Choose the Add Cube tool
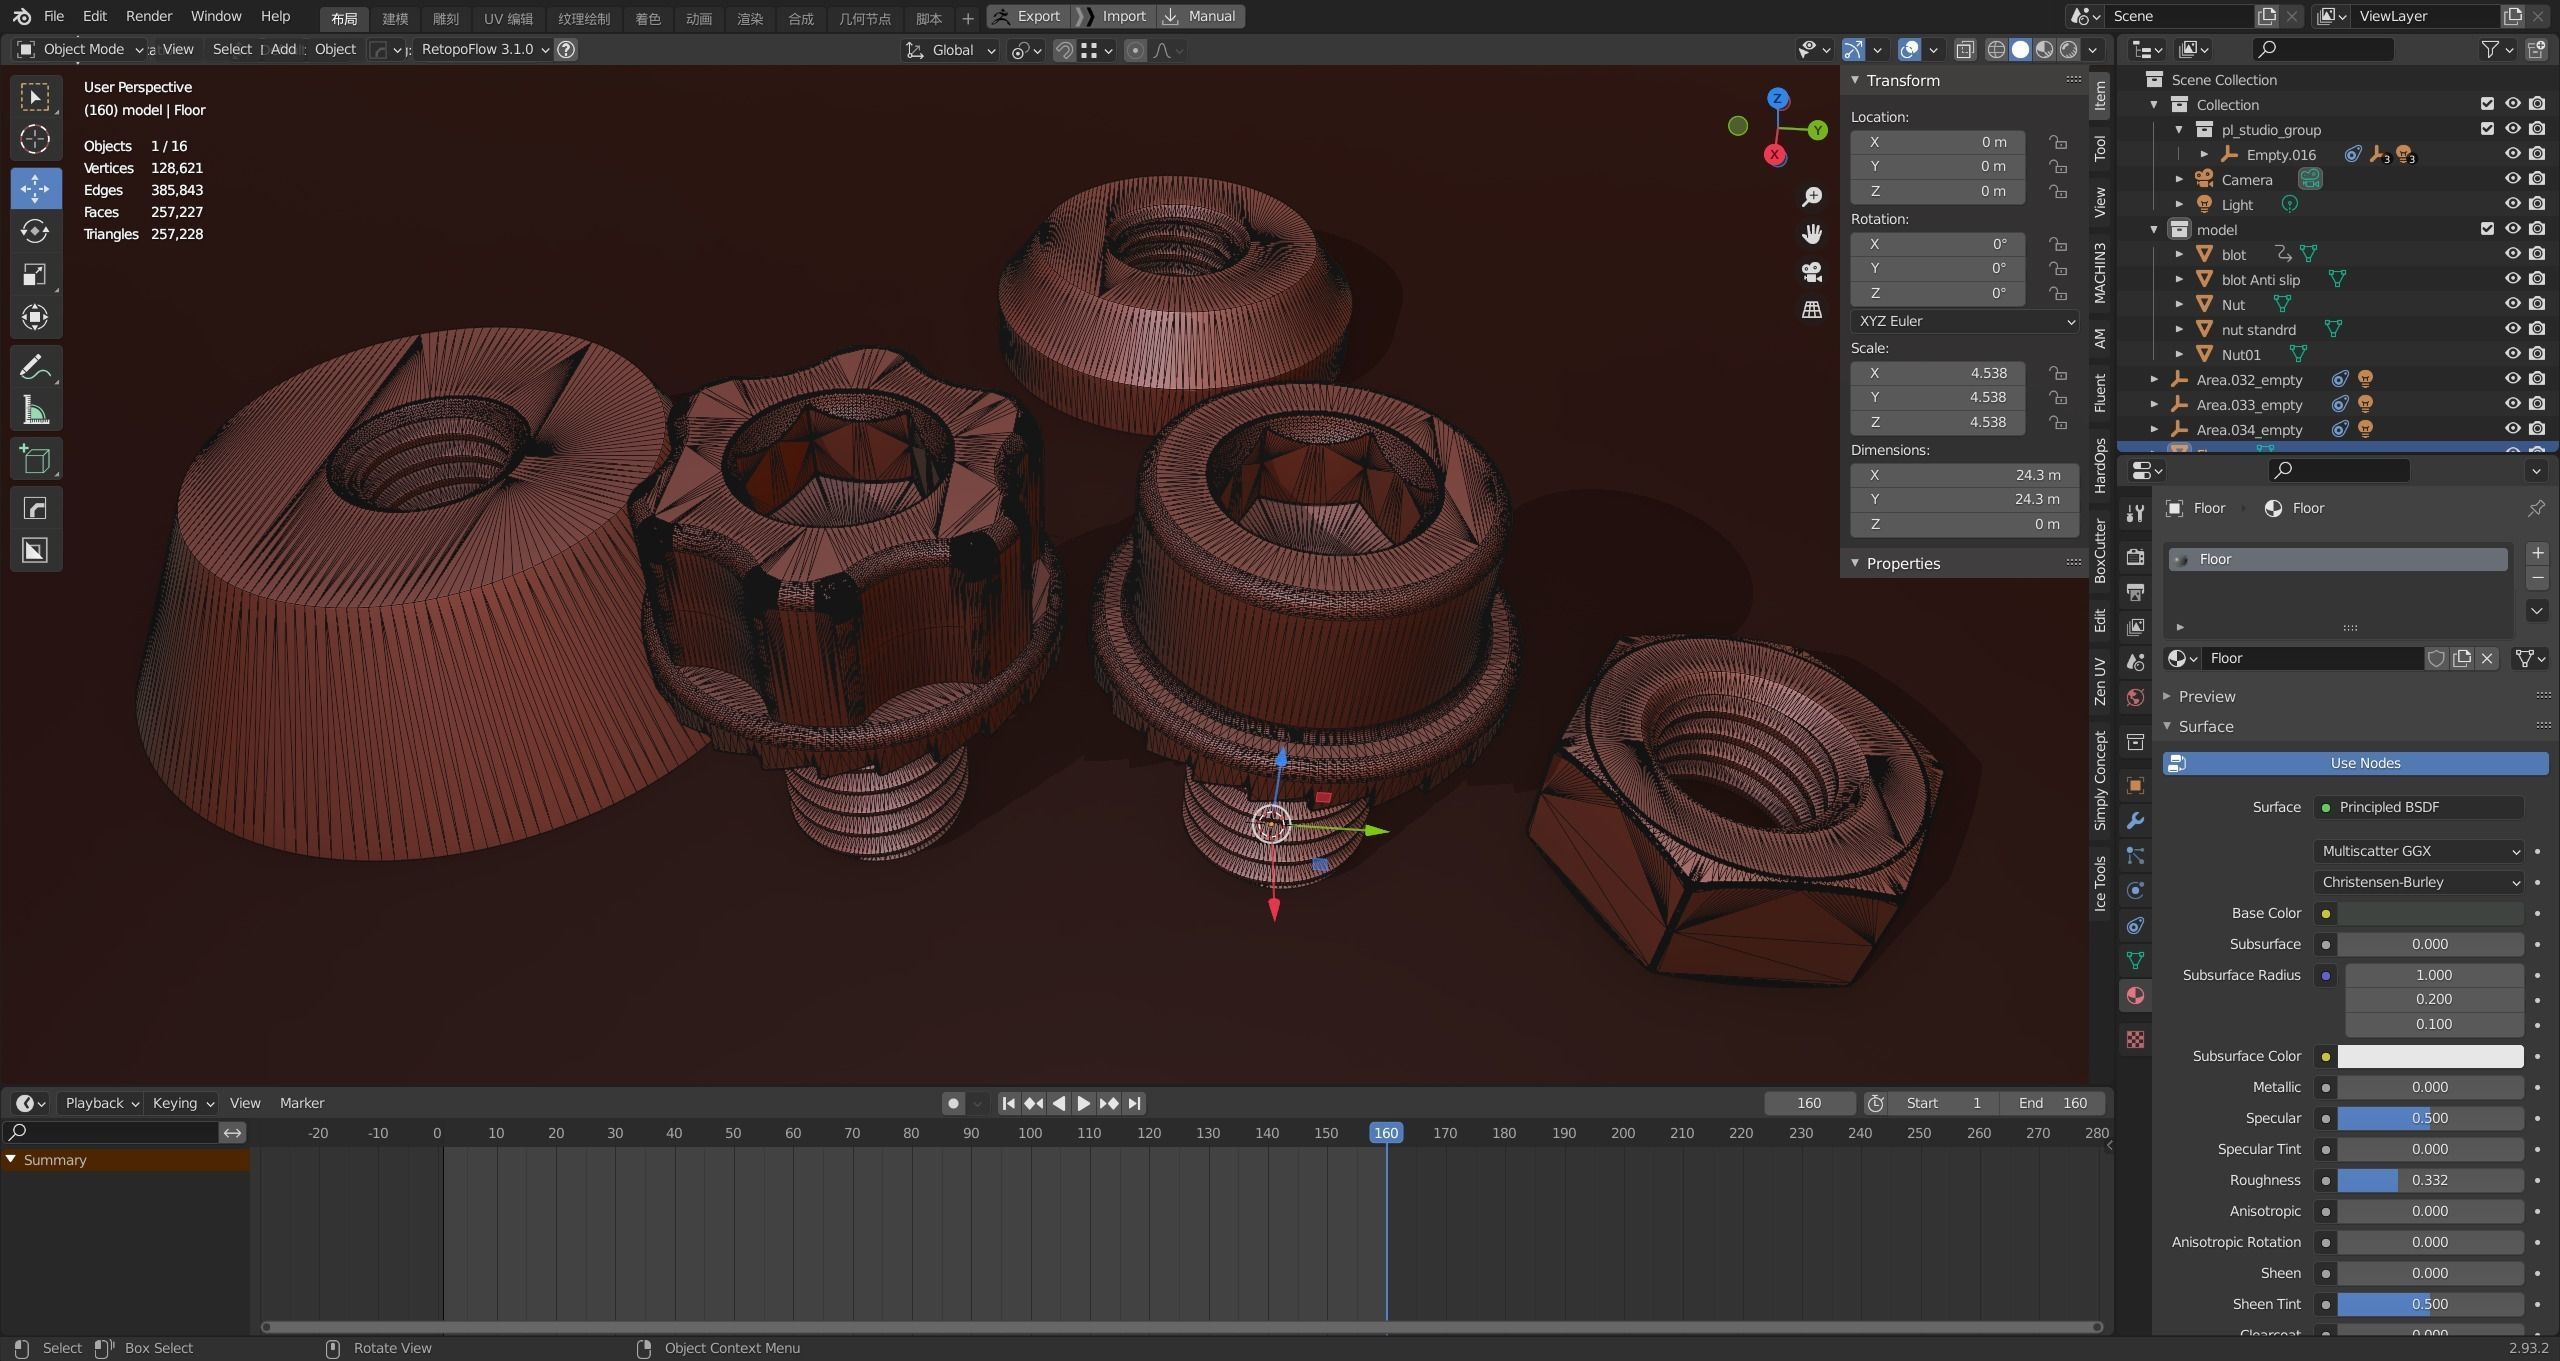 point(35,460)
